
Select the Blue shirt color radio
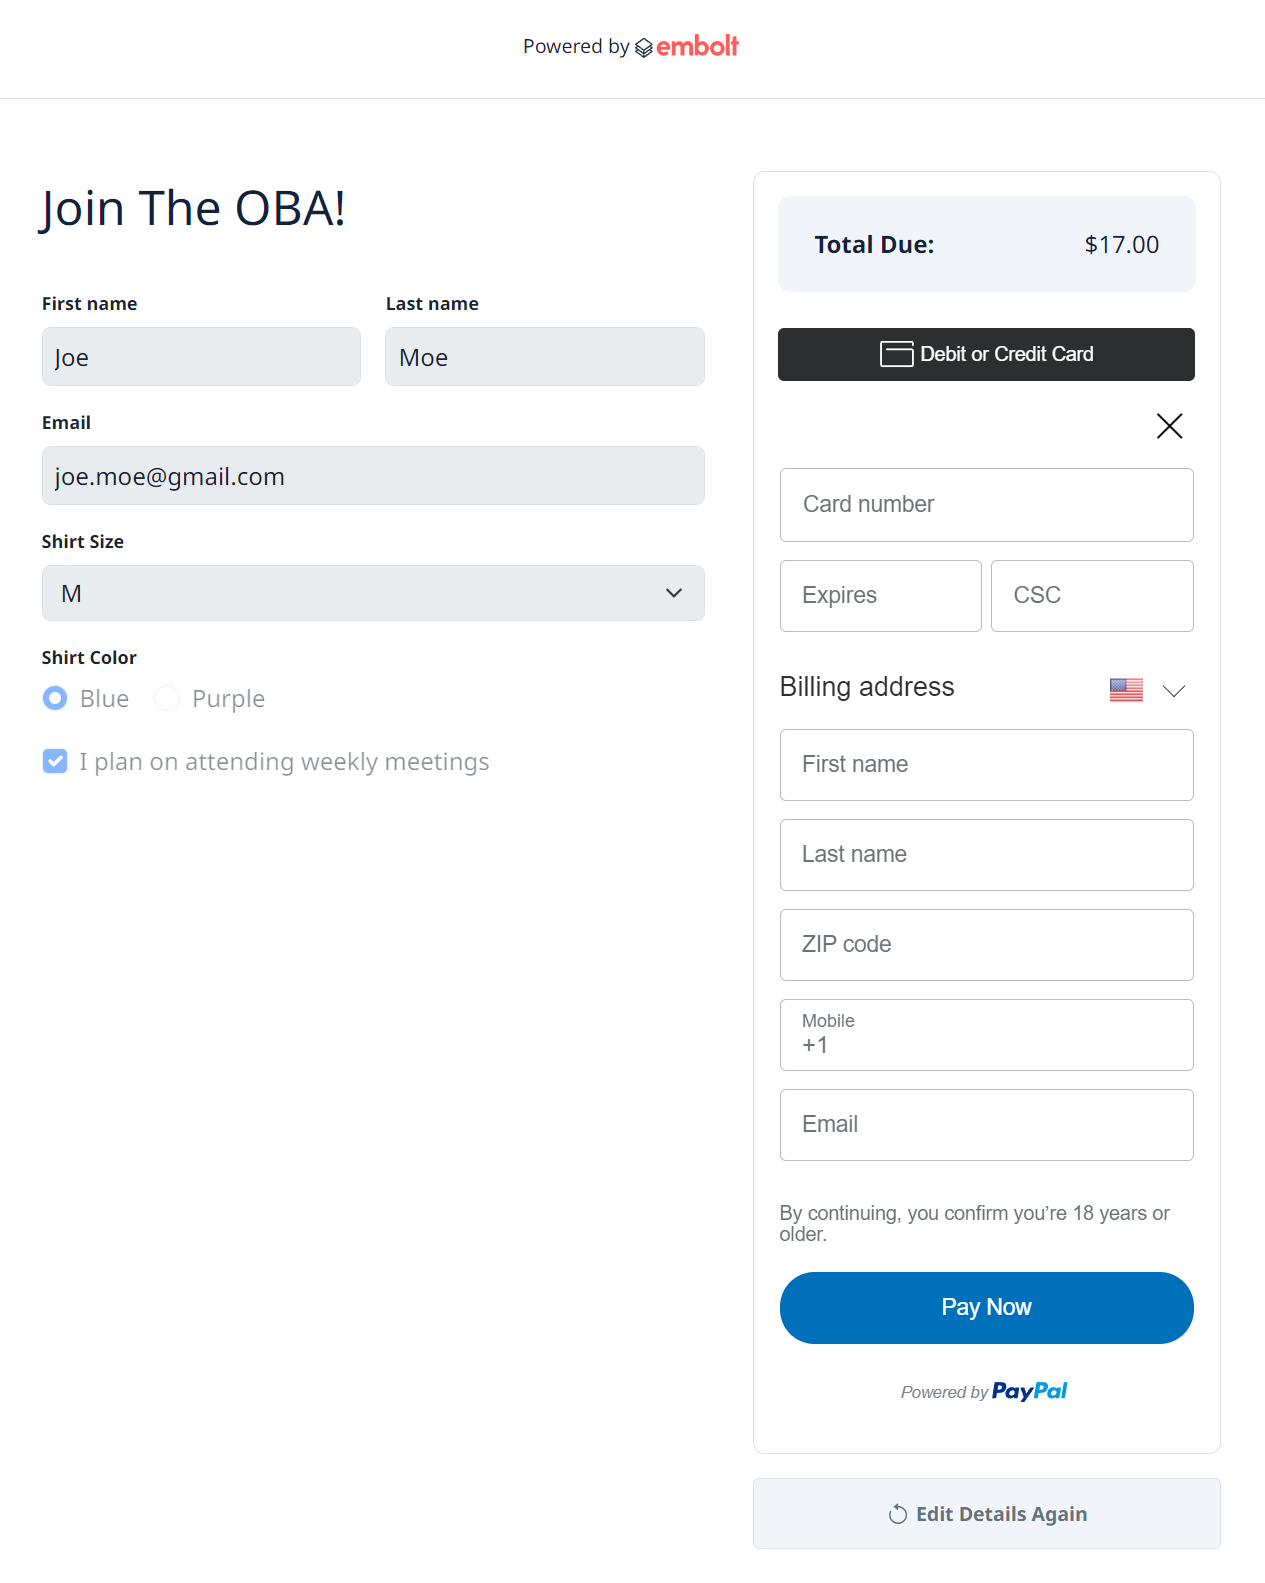click(x=56, y=698)
